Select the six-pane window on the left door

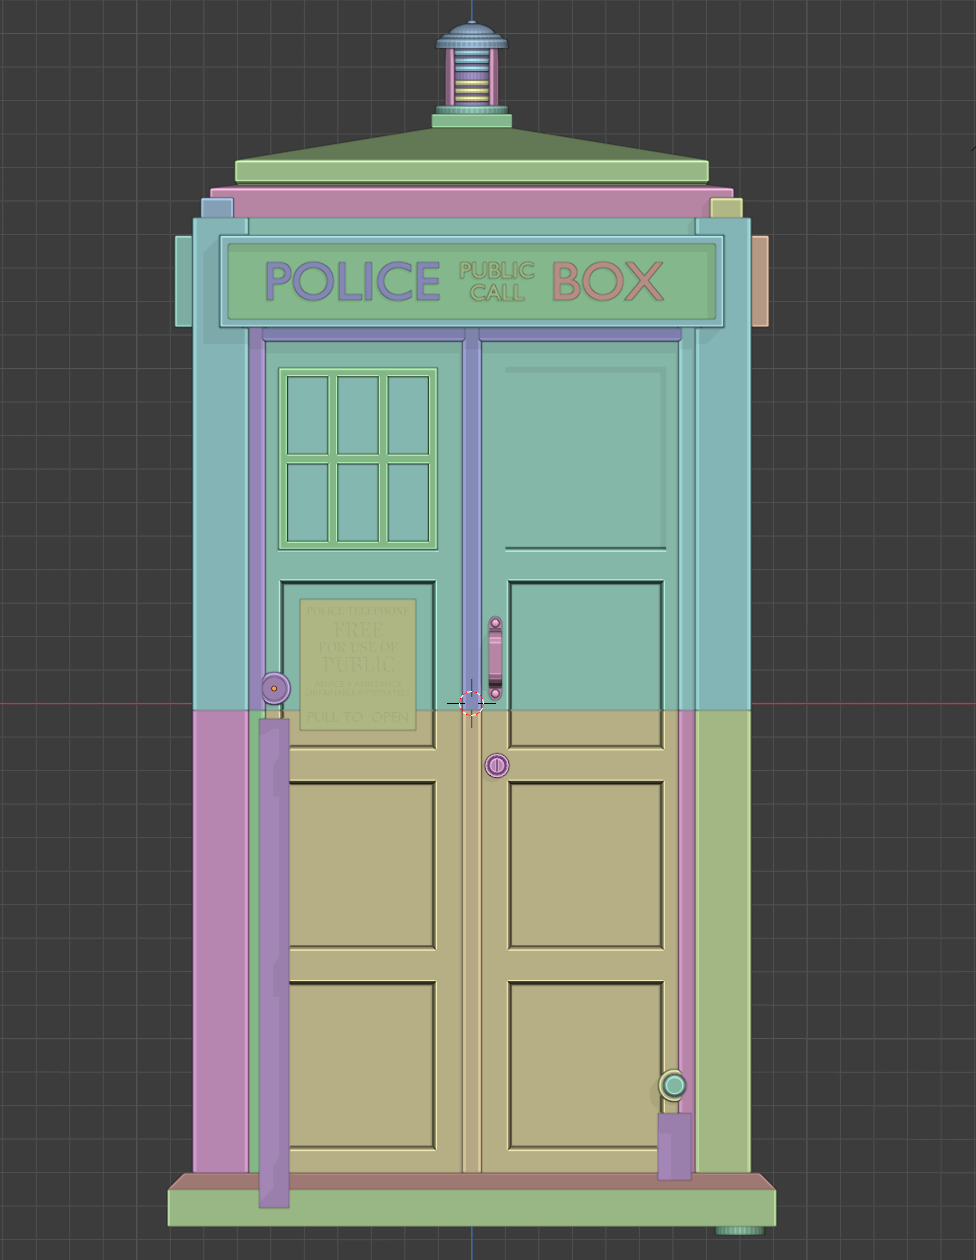coord(358,459)
